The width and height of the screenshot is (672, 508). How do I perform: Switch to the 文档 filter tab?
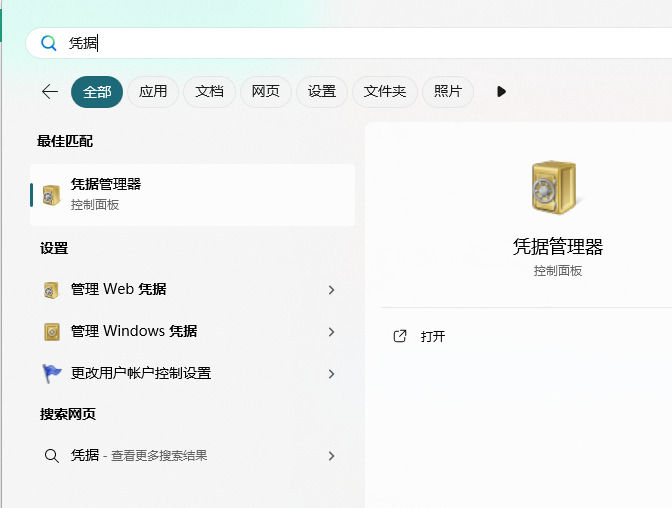(x=209, y=92)
